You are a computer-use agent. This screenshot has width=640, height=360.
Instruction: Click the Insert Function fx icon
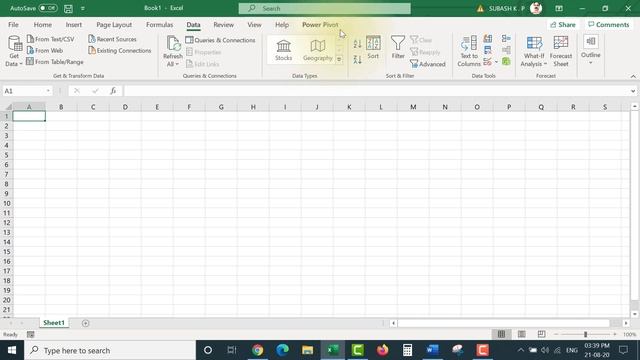(113, 91)
